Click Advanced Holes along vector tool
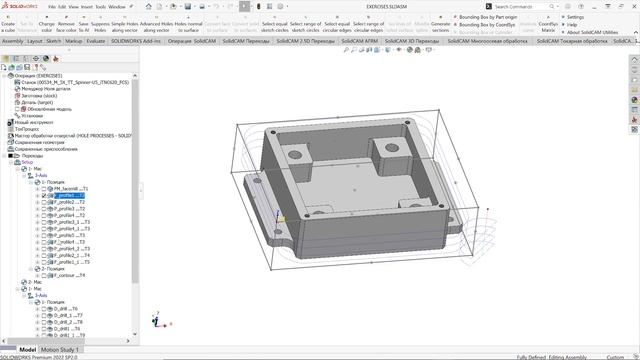The width and height of the screenshot is (640, 360). coord(156,25)
